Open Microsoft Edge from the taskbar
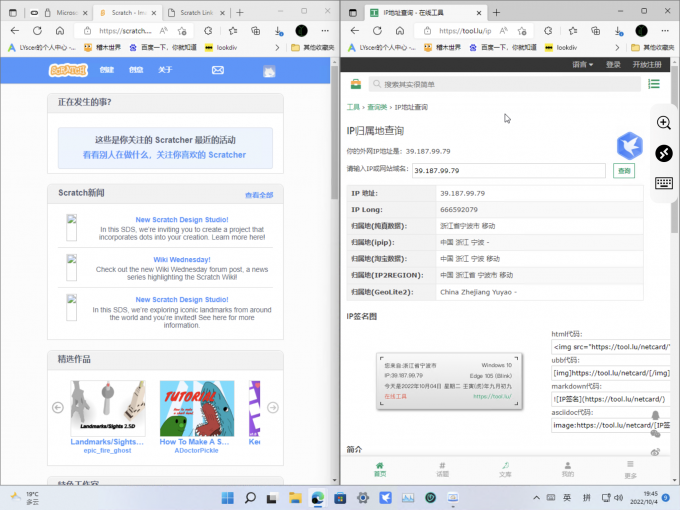 click(317, 498)
